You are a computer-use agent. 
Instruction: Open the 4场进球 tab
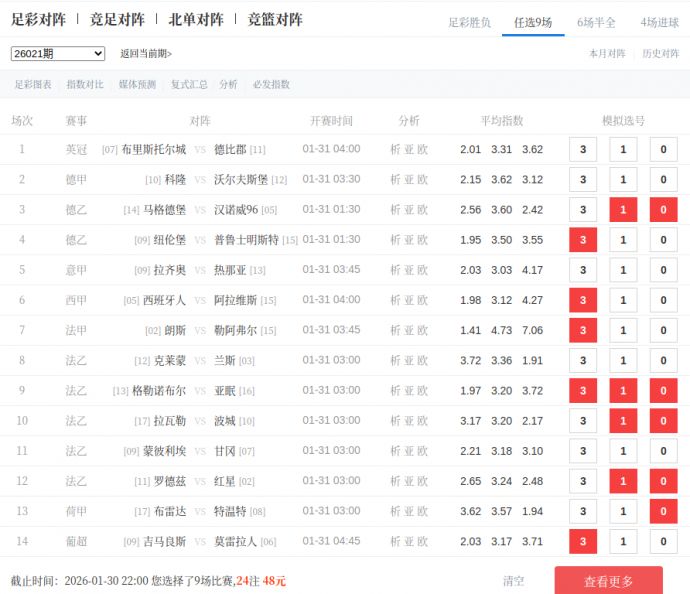point(659,22)
